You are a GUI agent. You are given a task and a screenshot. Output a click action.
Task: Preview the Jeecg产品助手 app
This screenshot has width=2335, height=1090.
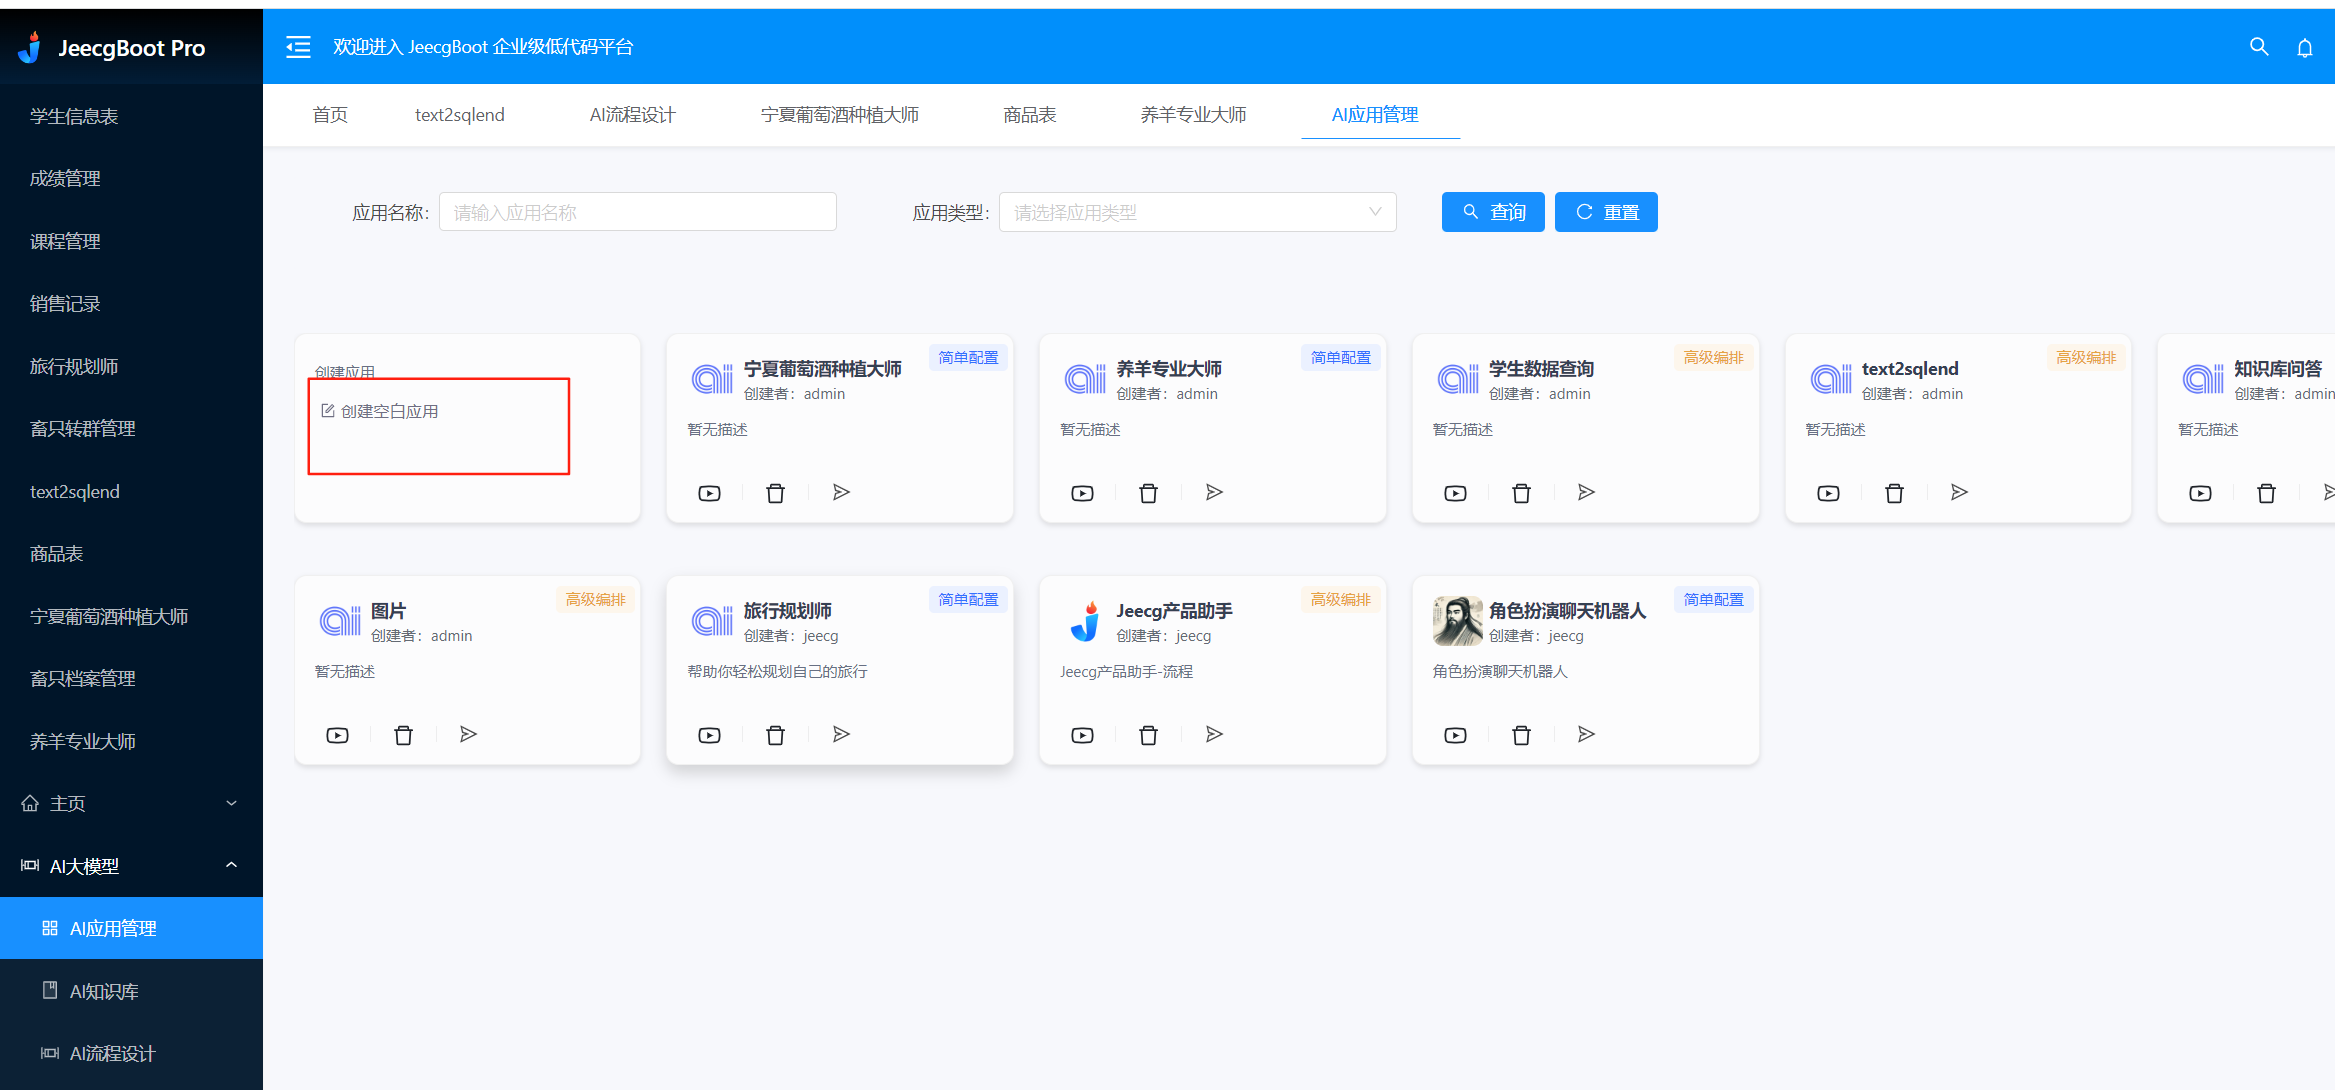coord(1082,735)
